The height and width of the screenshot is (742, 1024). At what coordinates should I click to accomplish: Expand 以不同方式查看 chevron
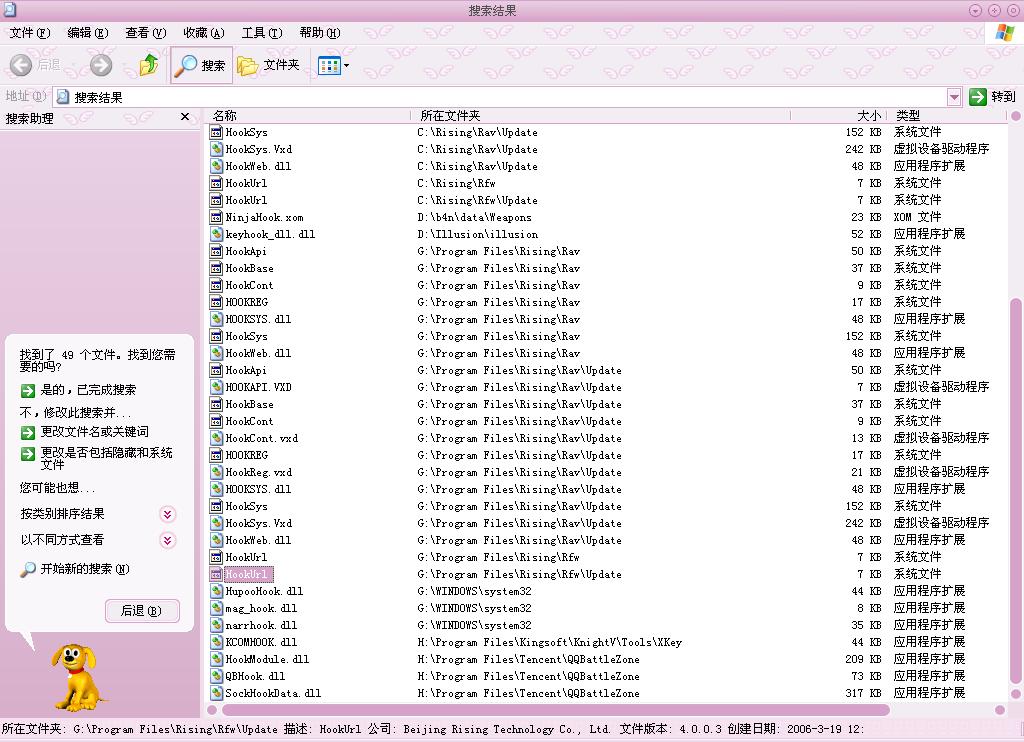[168, 540]
